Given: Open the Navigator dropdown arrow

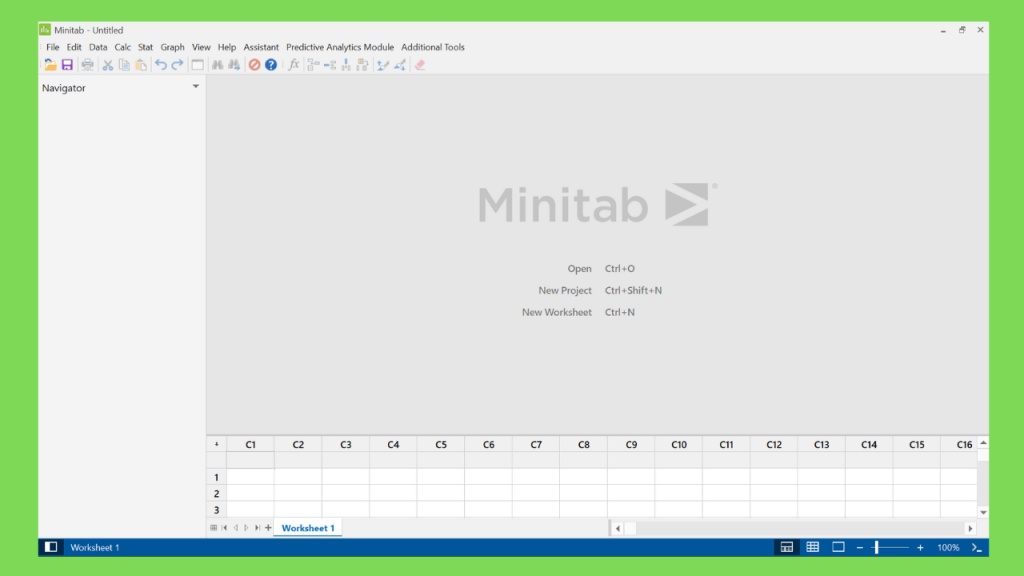Looking at the screenshot, I should coord(195,86).
